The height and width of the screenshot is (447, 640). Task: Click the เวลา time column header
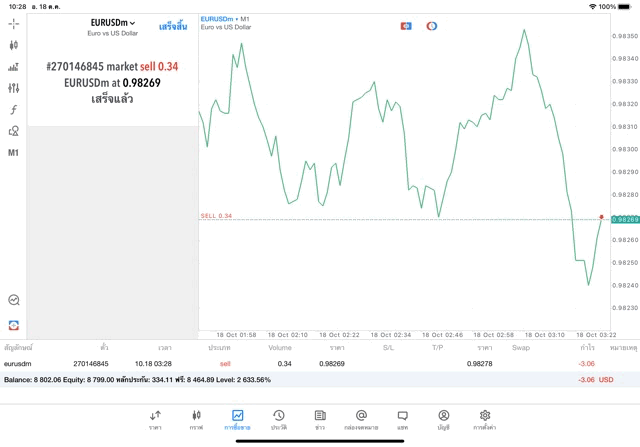[x=165, y=348]
